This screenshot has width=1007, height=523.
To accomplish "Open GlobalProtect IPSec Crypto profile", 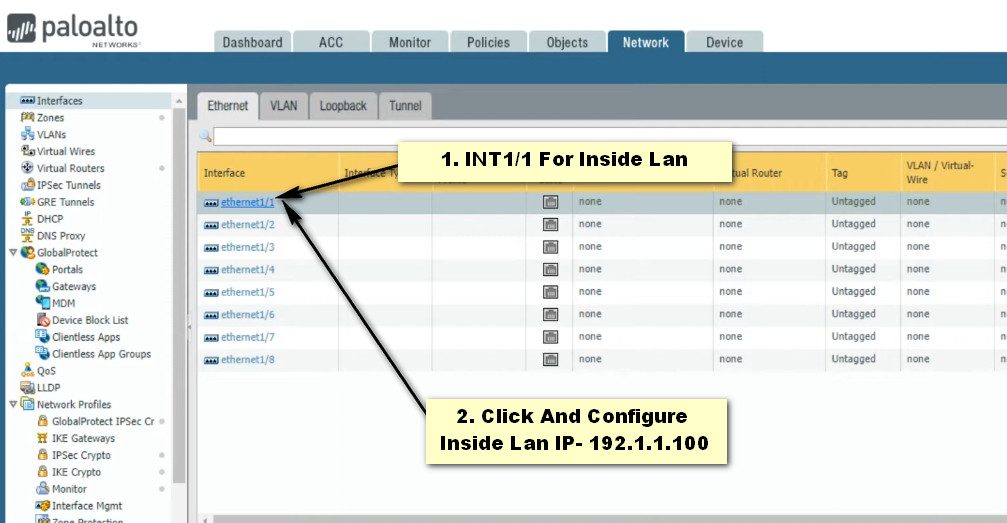I will click(x=102, y=421).
